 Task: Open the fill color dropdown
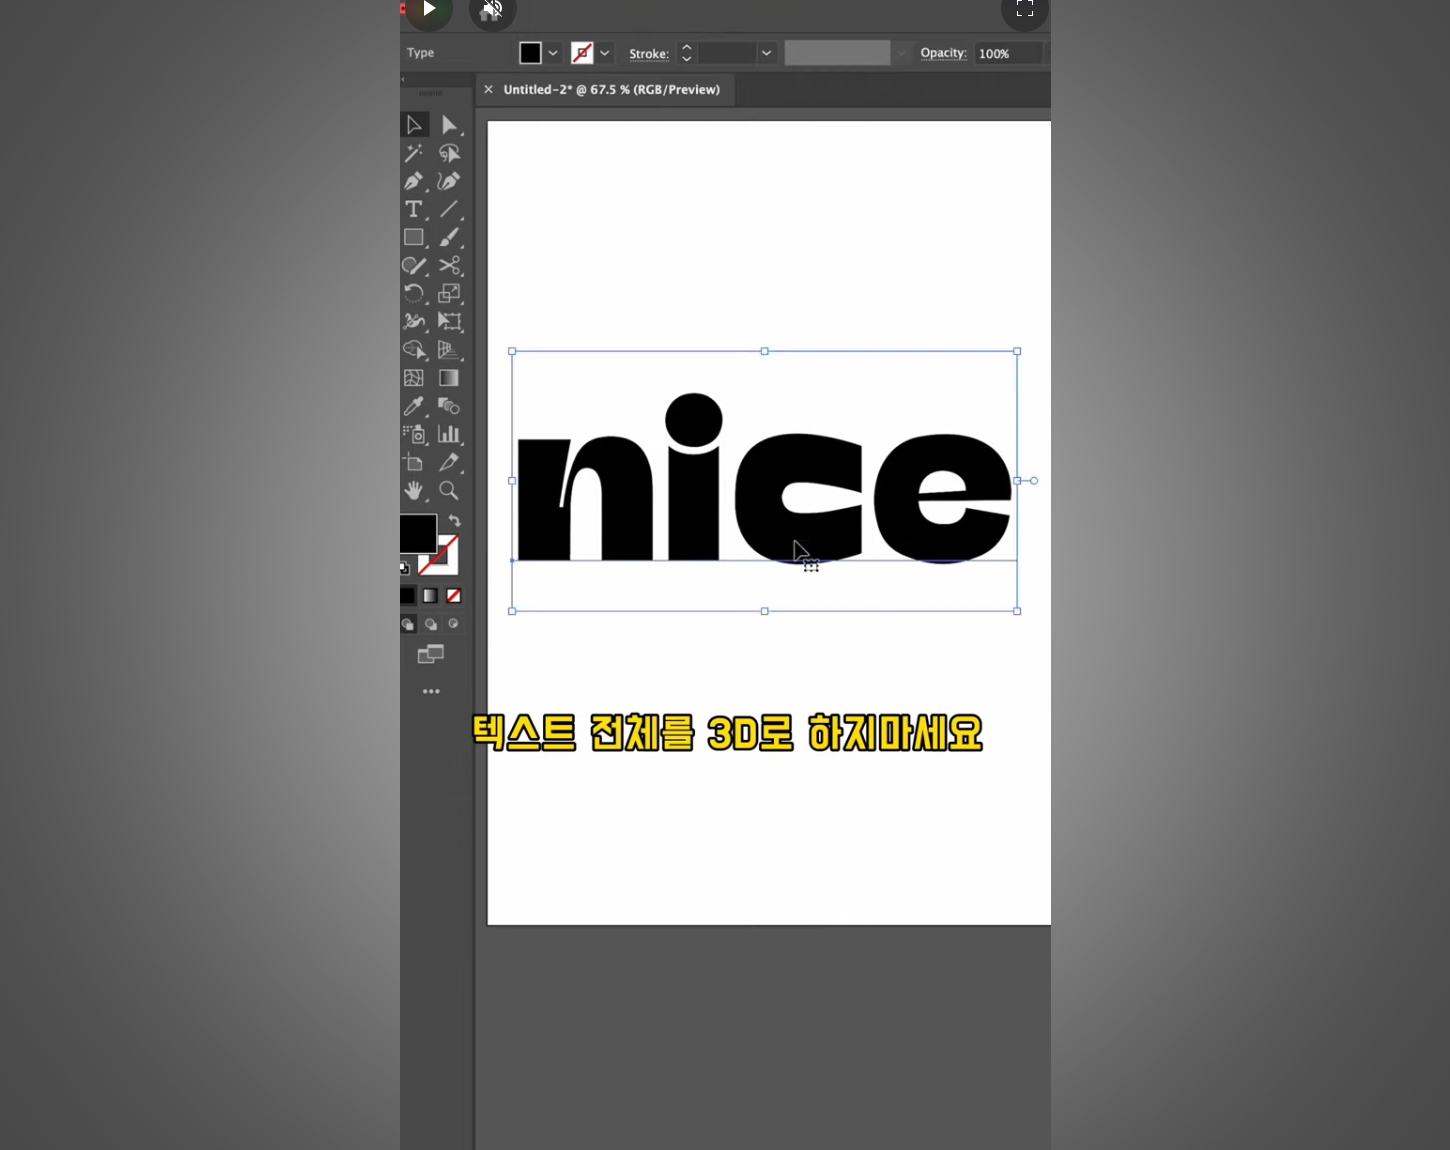553,54
